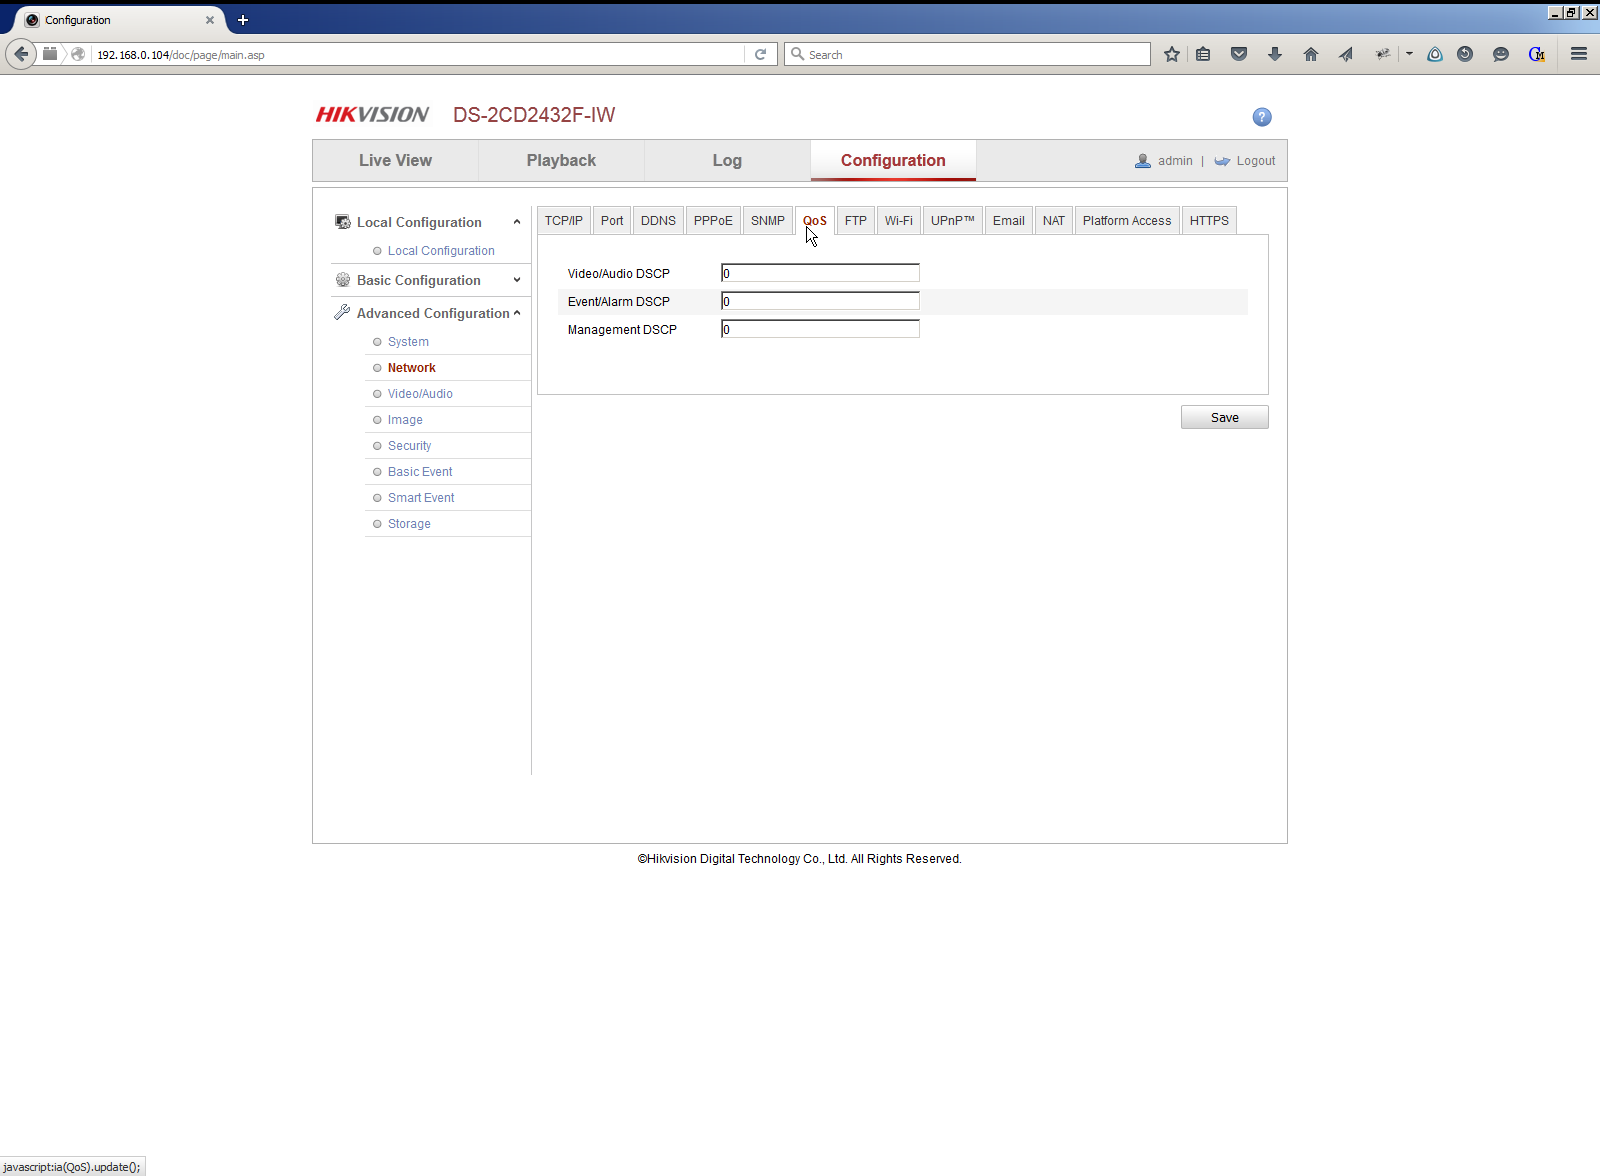The width and height of the screenshot is (1600, 1176).
Task: Open the browser hamburger menu
Action: click(1579, 54)
